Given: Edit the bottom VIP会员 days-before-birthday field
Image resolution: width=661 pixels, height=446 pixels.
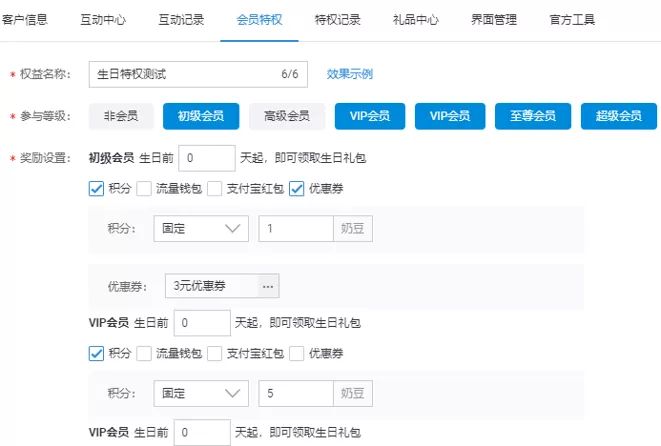Looking at the screenshot, I should [202, 433].
